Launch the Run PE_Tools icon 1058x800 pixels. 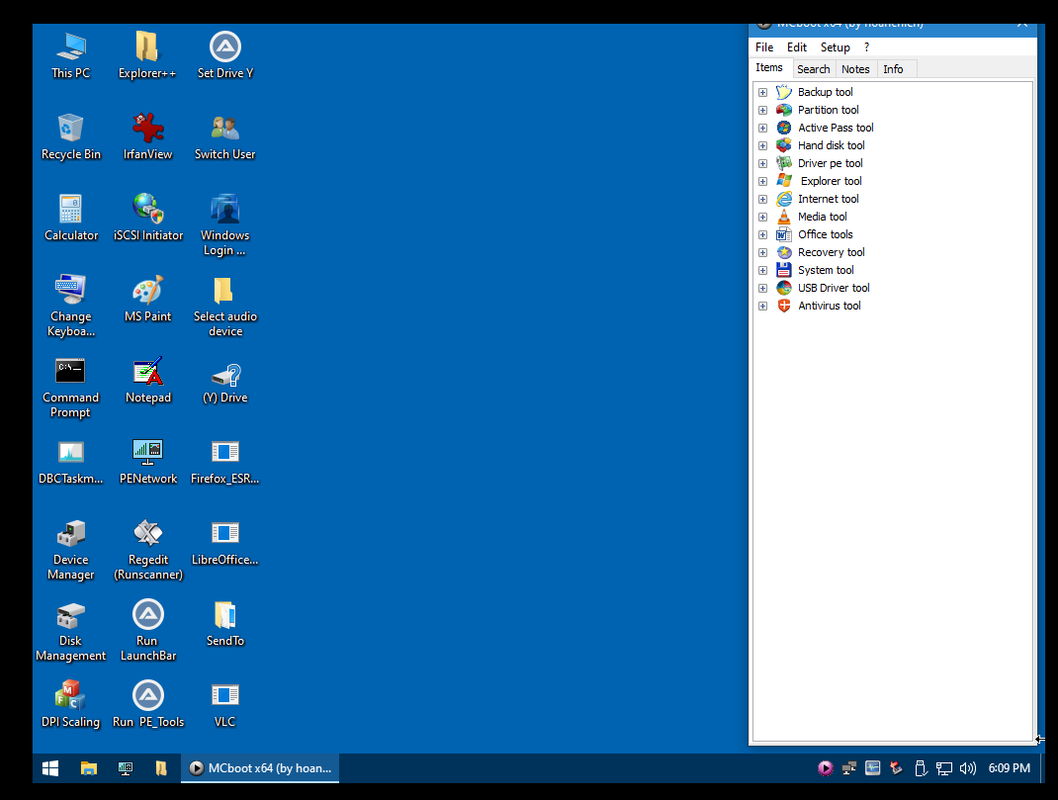148,704
